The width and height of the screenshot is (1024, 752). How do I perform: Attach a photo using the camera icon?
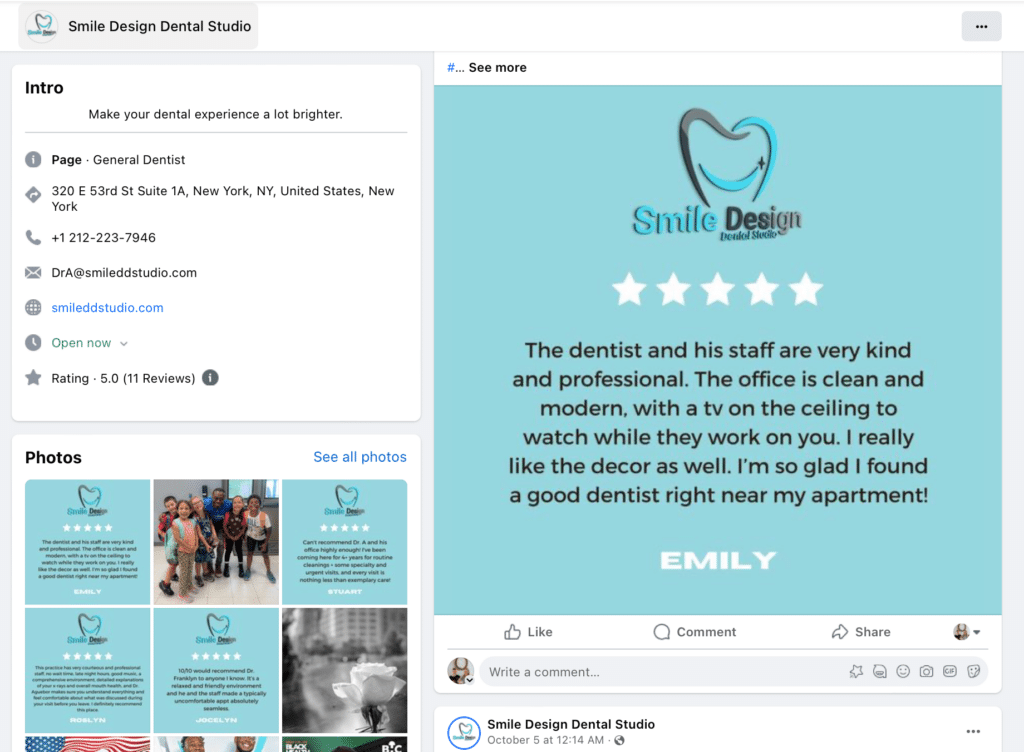[x=926, y=672]
